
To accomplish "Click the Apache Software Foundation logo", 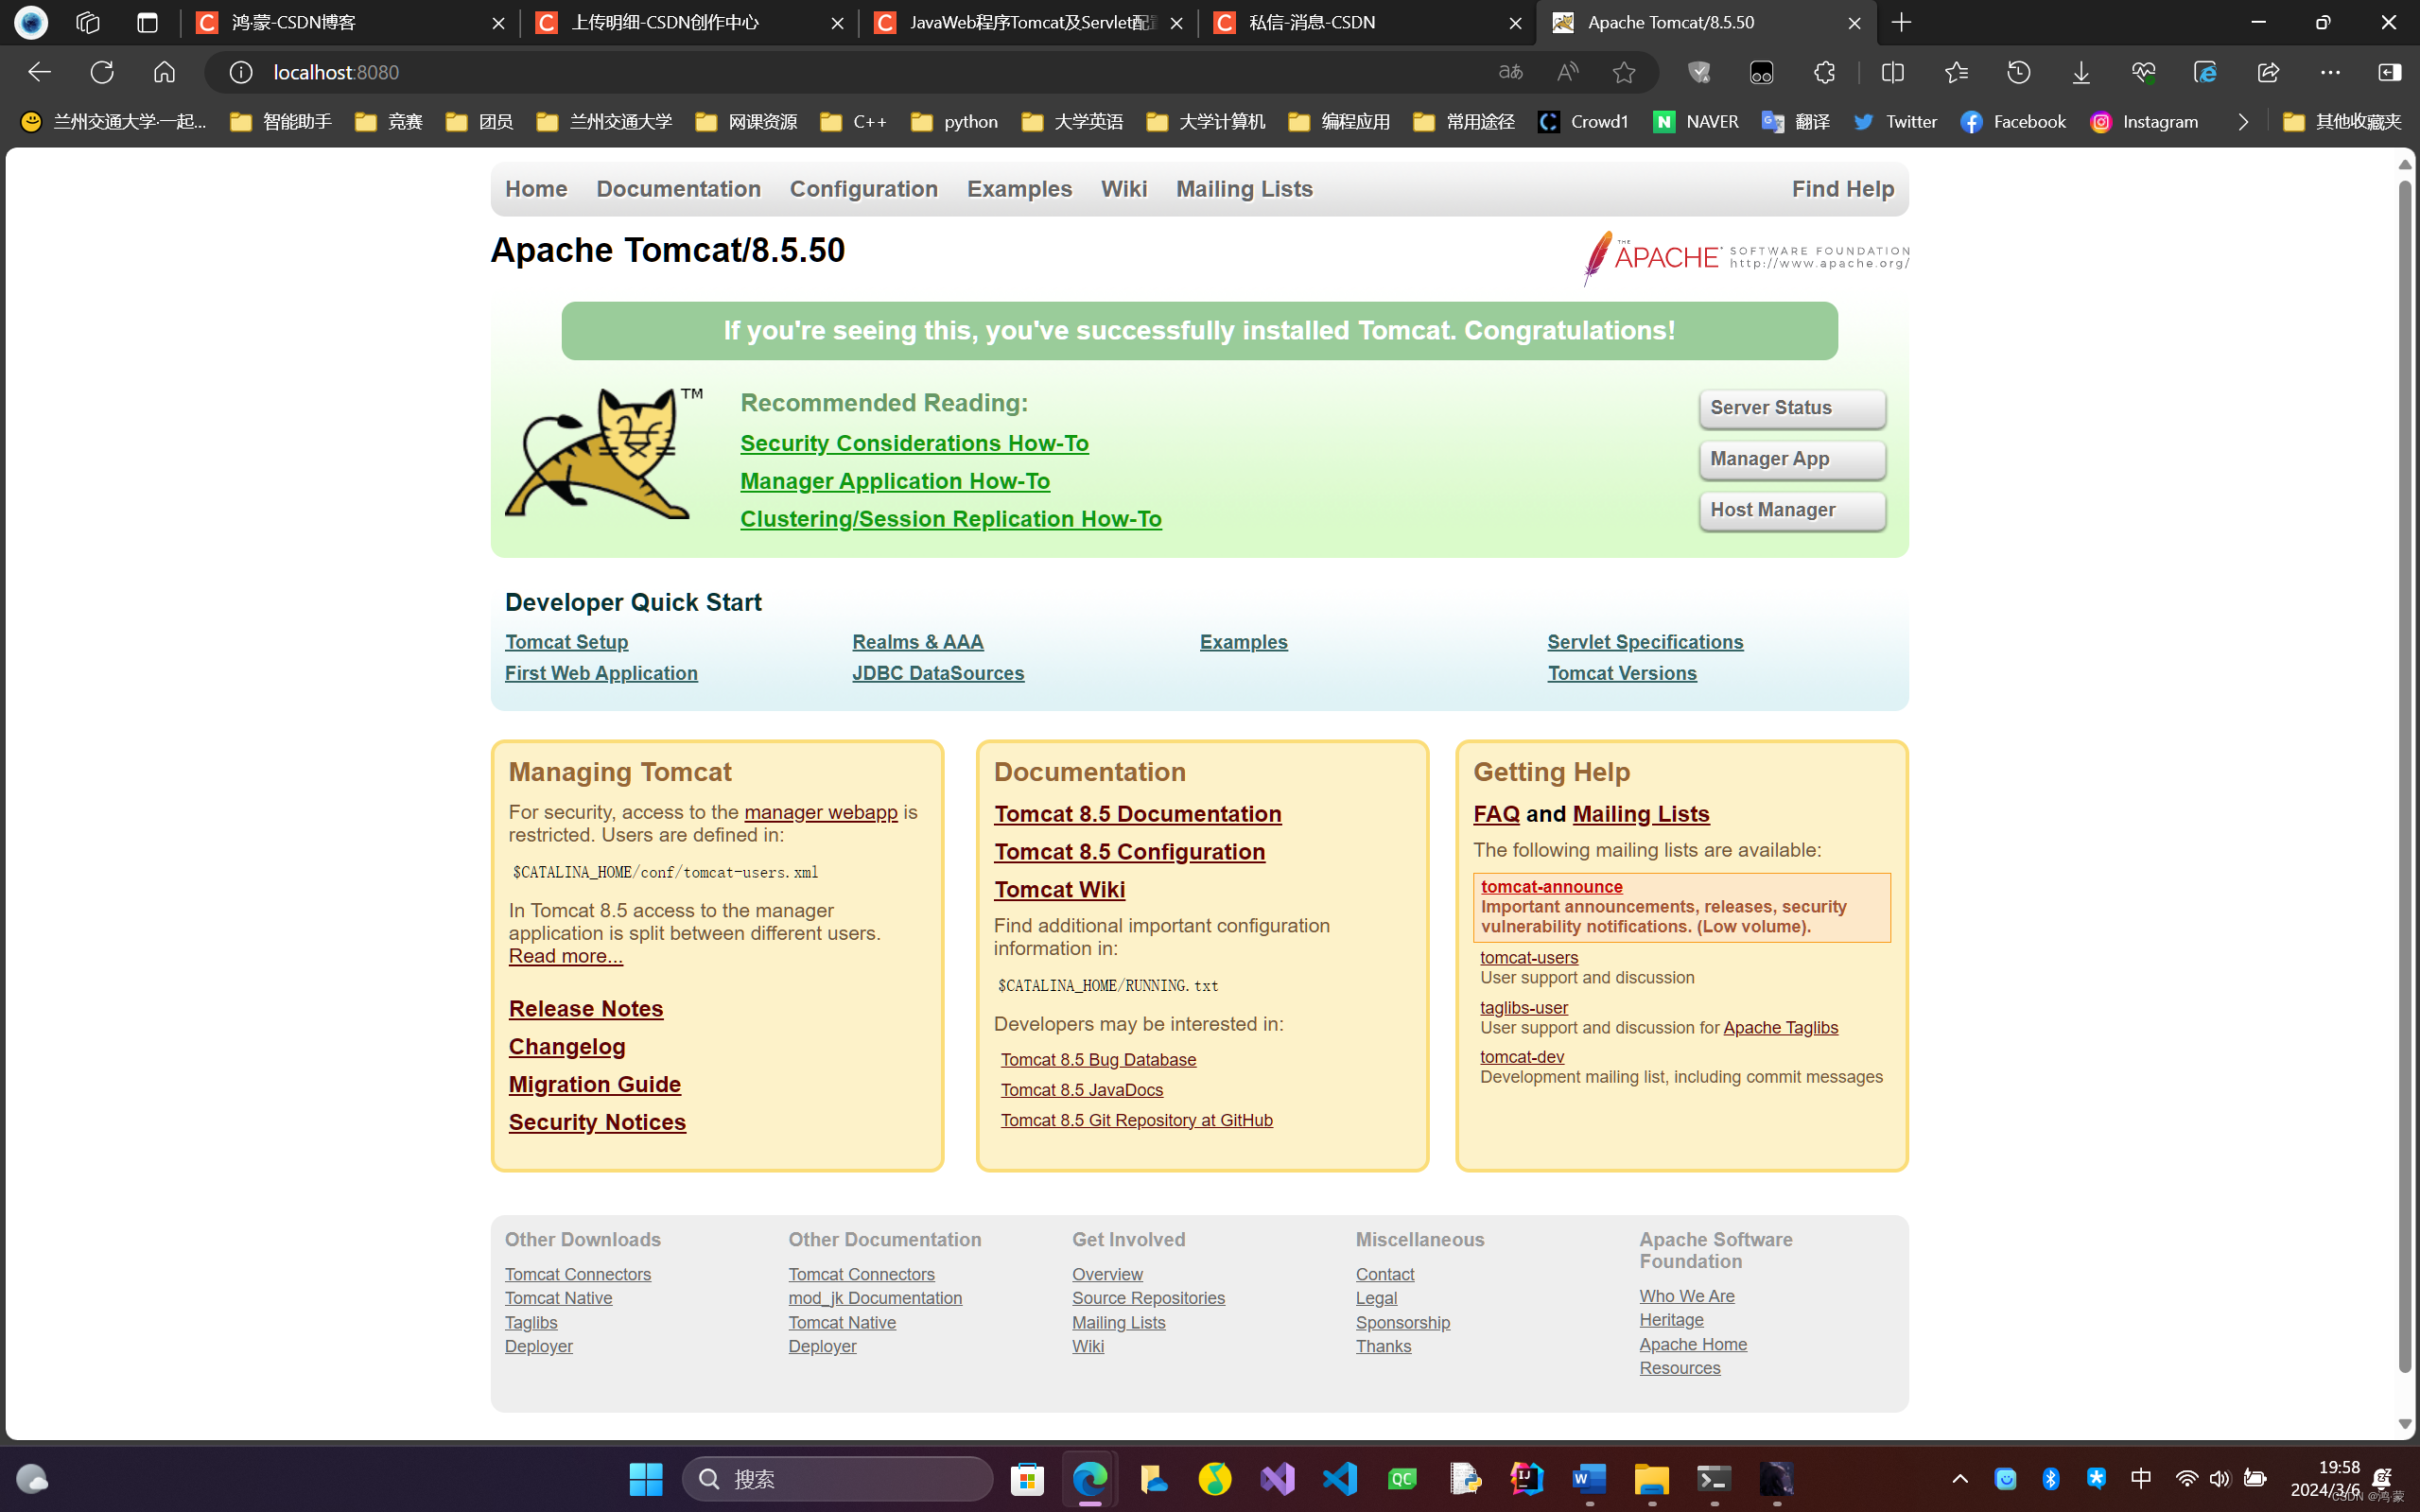I will [x=1746, y=258].
